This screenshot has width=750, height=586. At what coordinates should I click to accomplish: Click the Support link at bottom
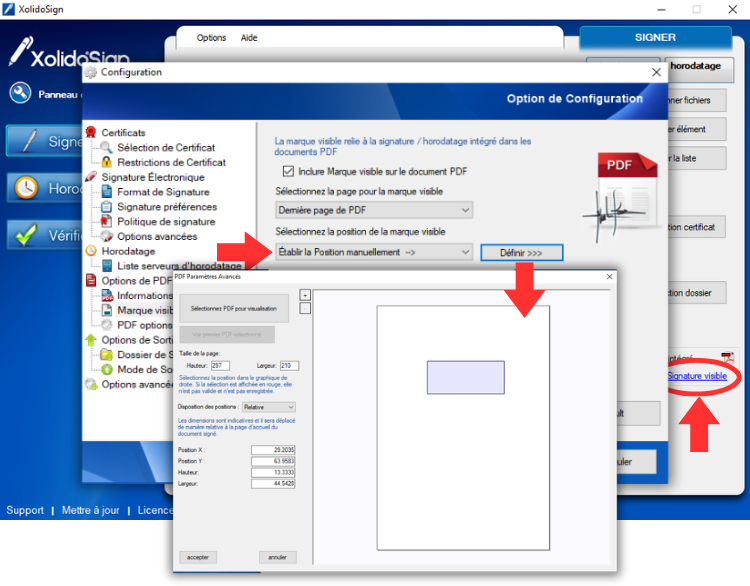[25, 510]
